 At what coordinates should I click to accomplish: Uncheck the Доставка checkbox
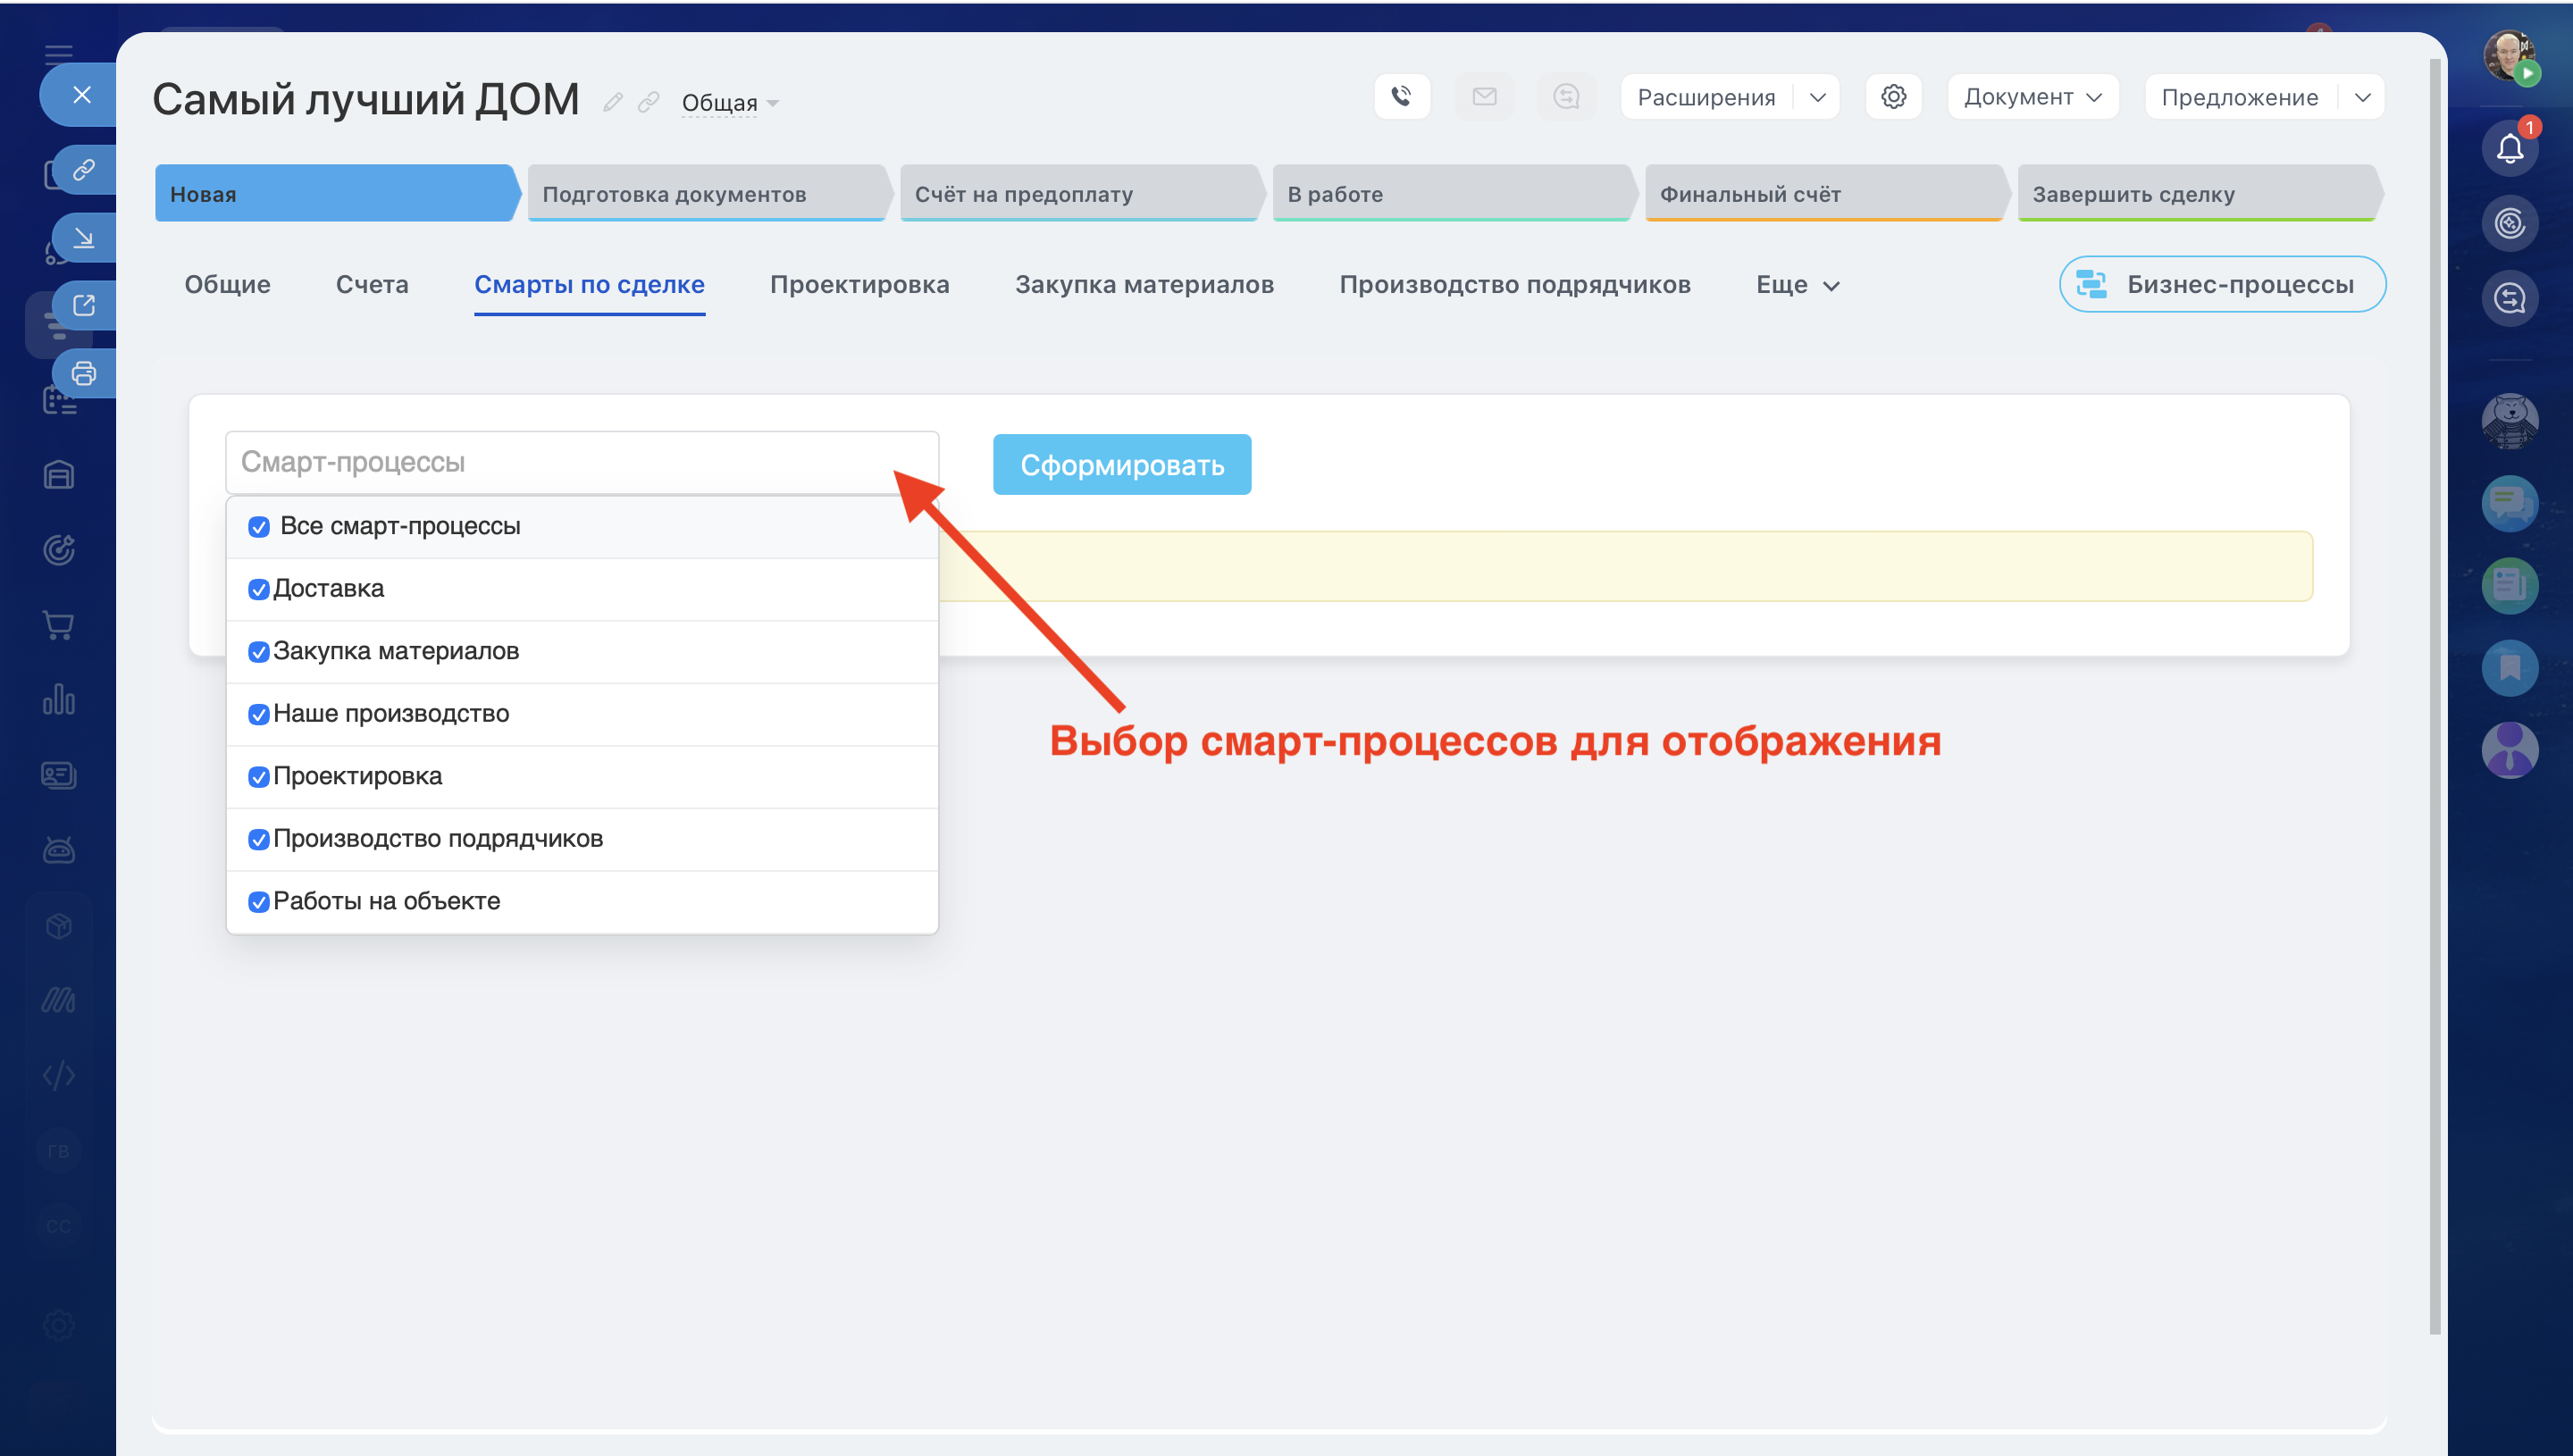[259, 590]
